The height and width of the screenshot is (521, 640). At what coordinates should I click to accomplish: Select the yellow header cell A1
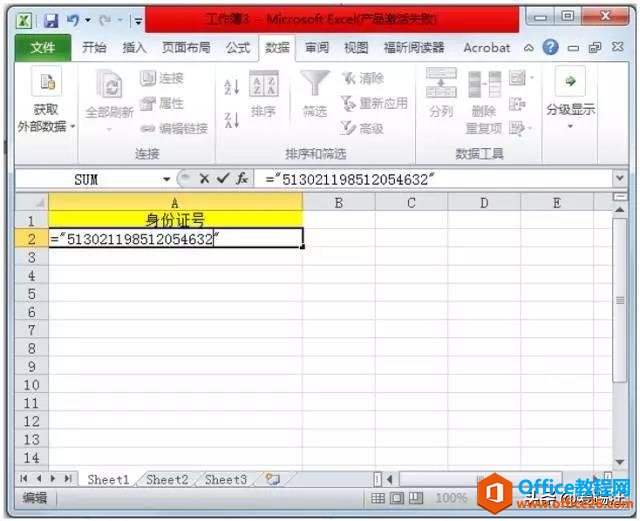[176, 220]
